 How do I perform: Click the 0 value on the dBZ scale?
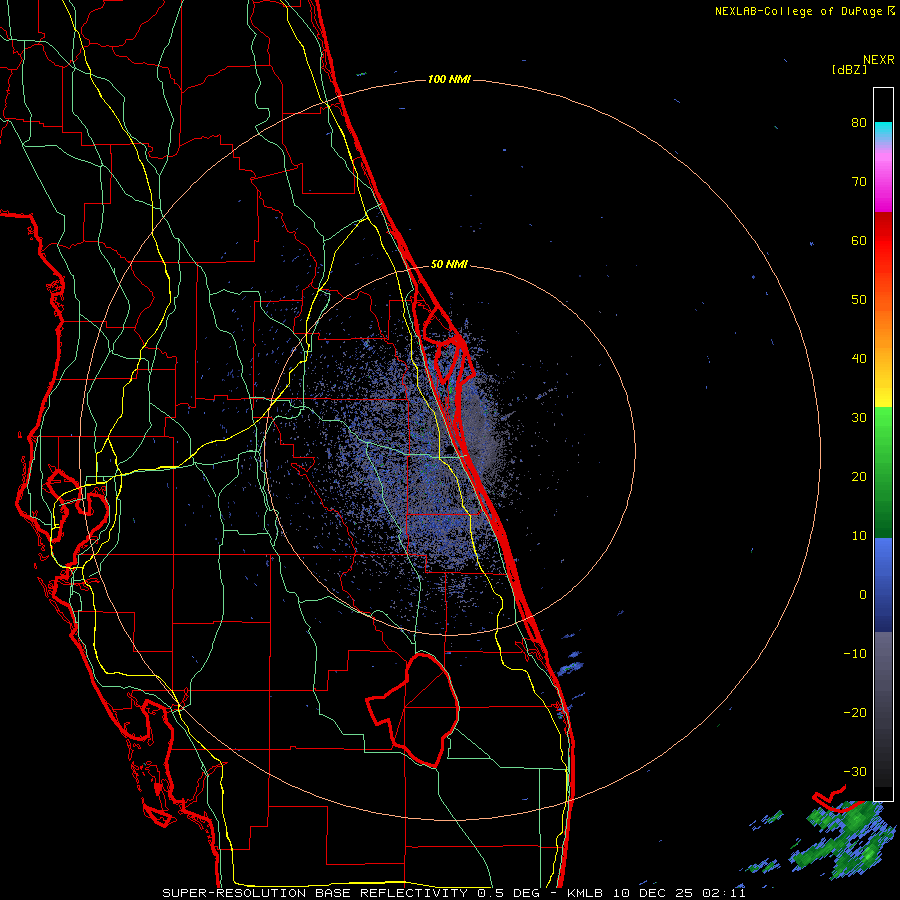pos(863,595)
